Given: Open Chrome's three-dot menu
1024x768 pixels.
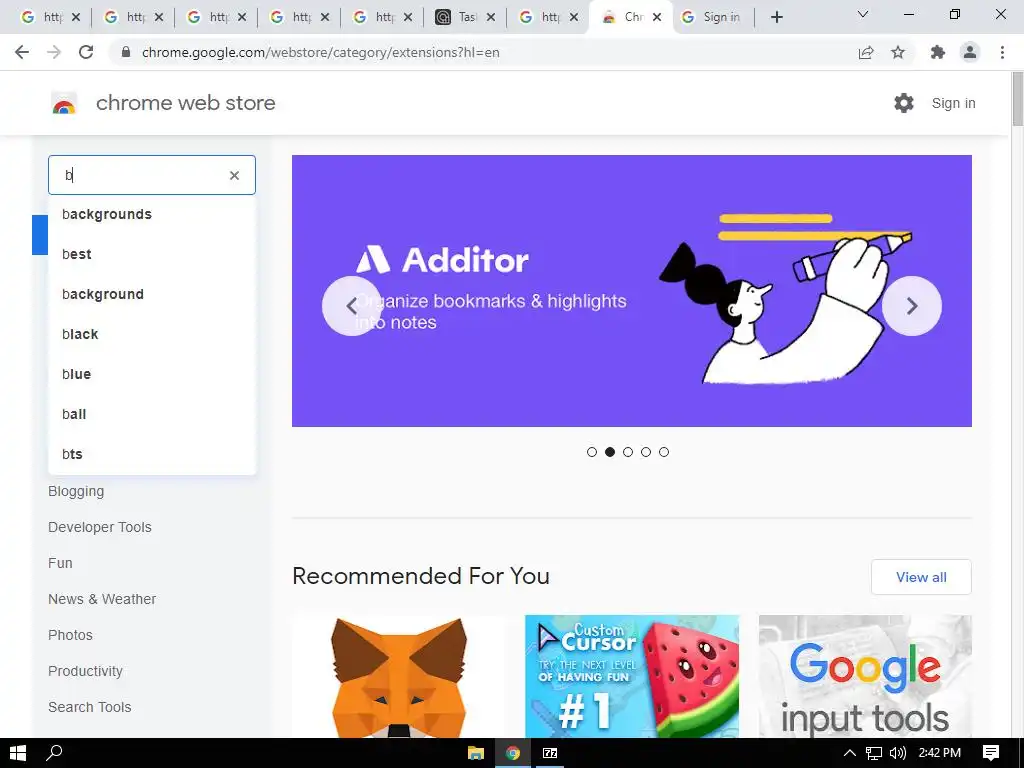Looking at the screenshot, I should click(1002, 52).
